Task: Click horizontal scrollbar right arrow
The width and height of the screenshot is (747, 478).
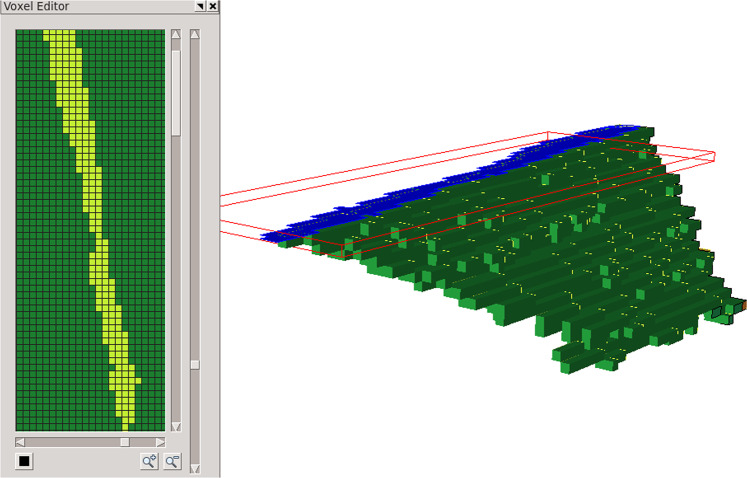Action: tap(160, 442)
